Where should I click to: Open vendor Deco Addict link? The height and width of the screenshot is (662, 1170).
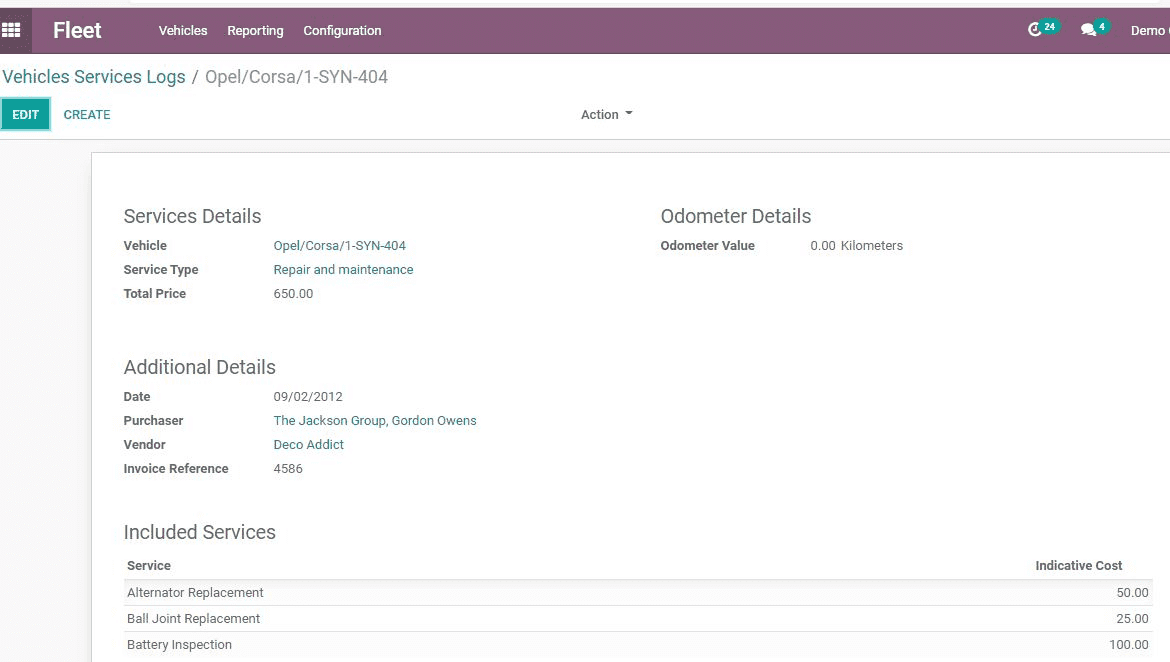pos(308,444)
